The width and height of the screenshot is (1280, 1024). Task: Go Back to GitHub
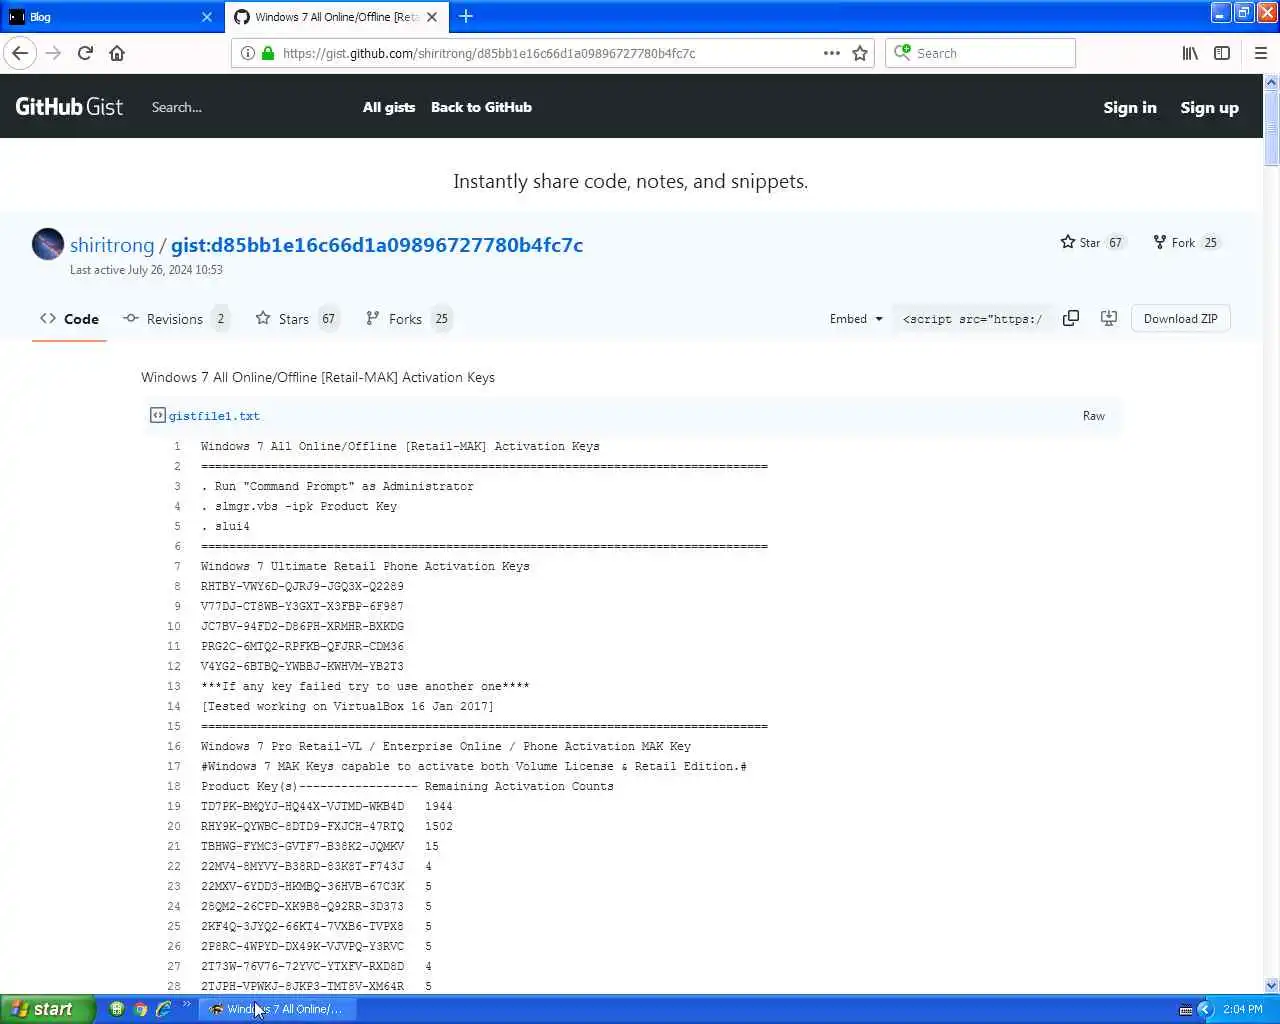tap(481, 107)
